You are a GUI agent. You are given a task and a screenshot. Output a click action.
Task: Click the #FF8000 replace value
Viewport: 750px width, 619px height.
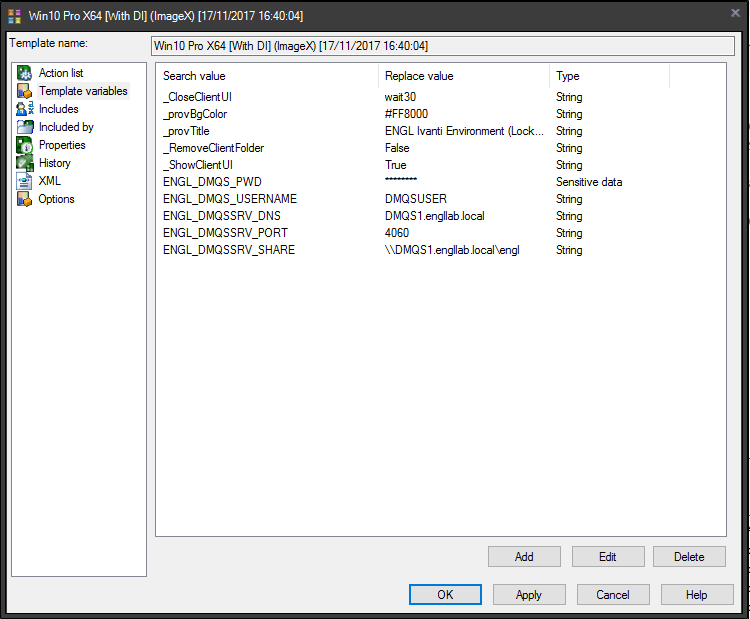407,114
